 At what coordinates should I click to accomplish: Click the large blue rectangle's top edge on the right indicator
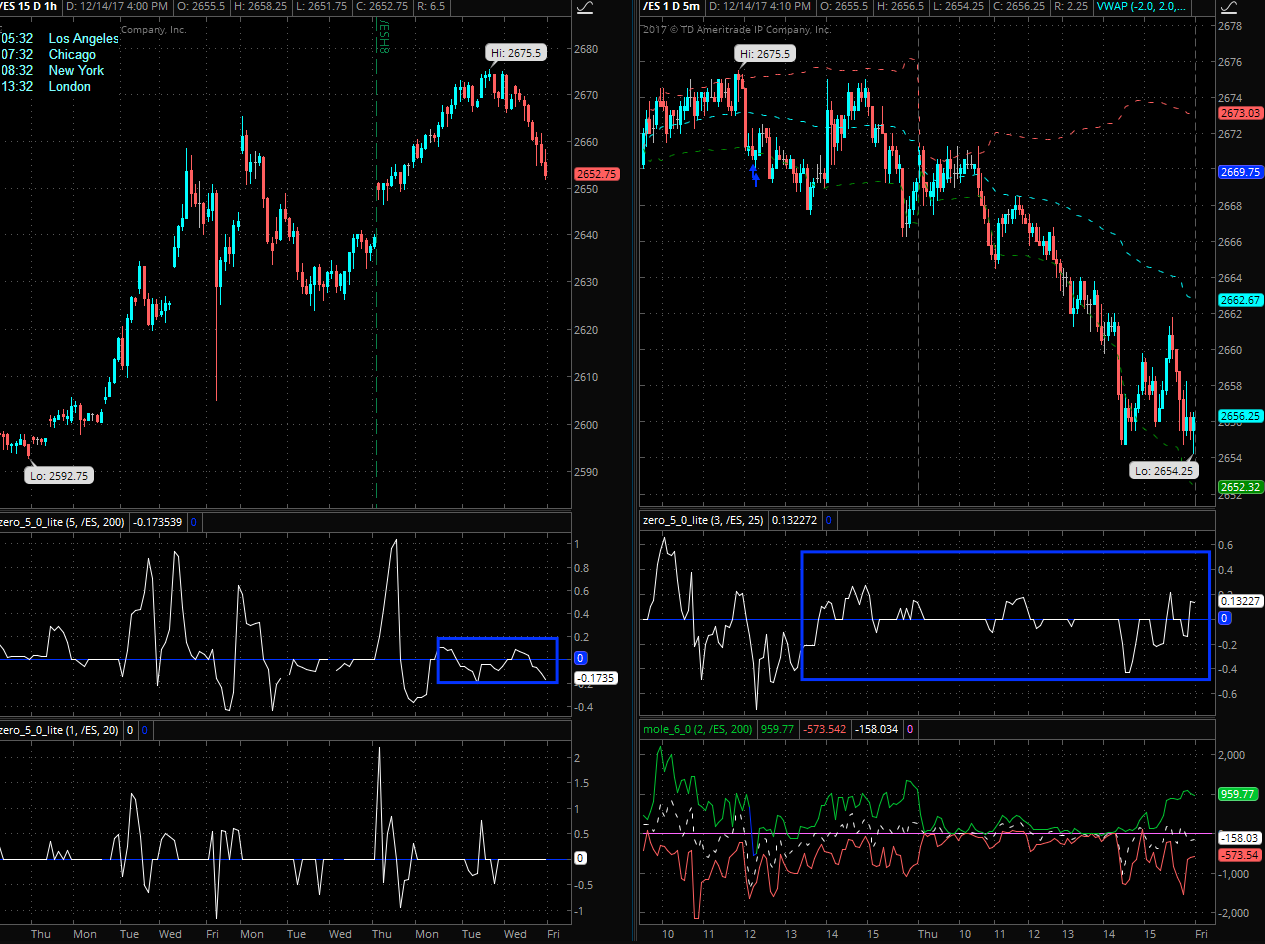pyautogui.click(x=1005, y=552)
